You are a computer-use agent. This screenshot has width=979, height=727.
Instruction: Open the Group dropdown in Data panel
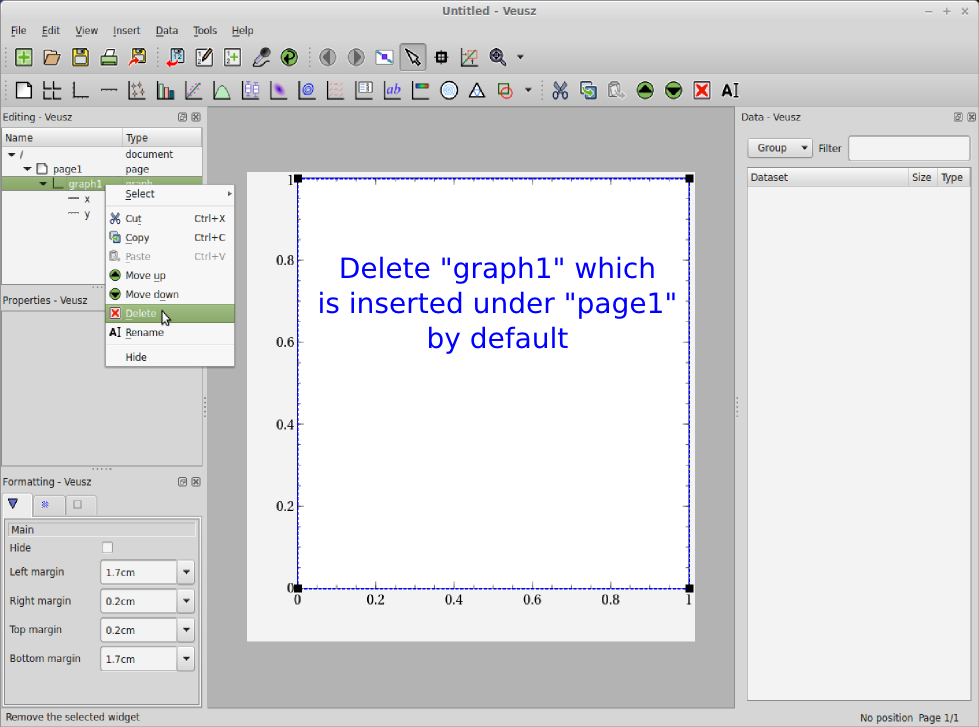point(779,148)
